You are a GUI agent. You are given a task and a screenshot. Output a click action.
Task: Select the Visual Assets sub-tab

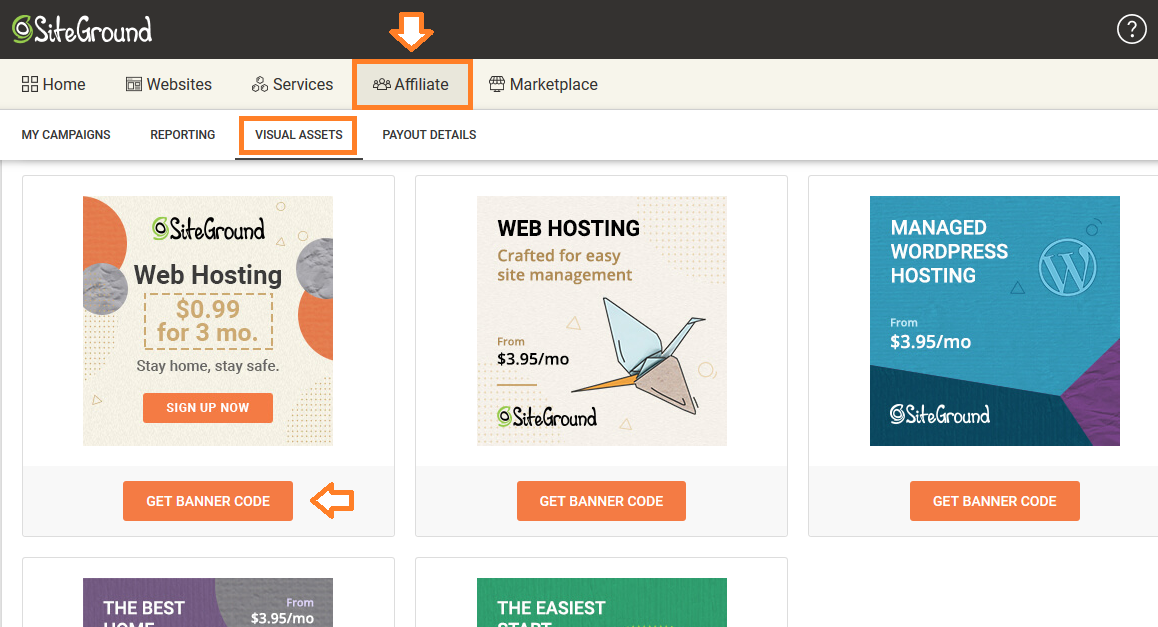298,134
